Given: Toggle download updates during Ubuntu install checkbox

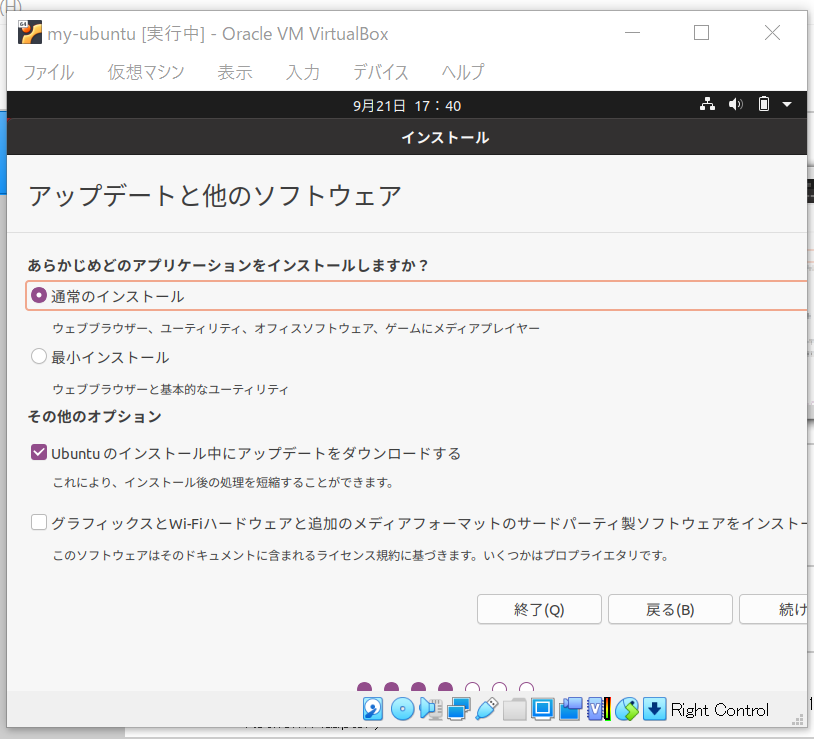Looking at the screenshot, I should coord(39,453).
